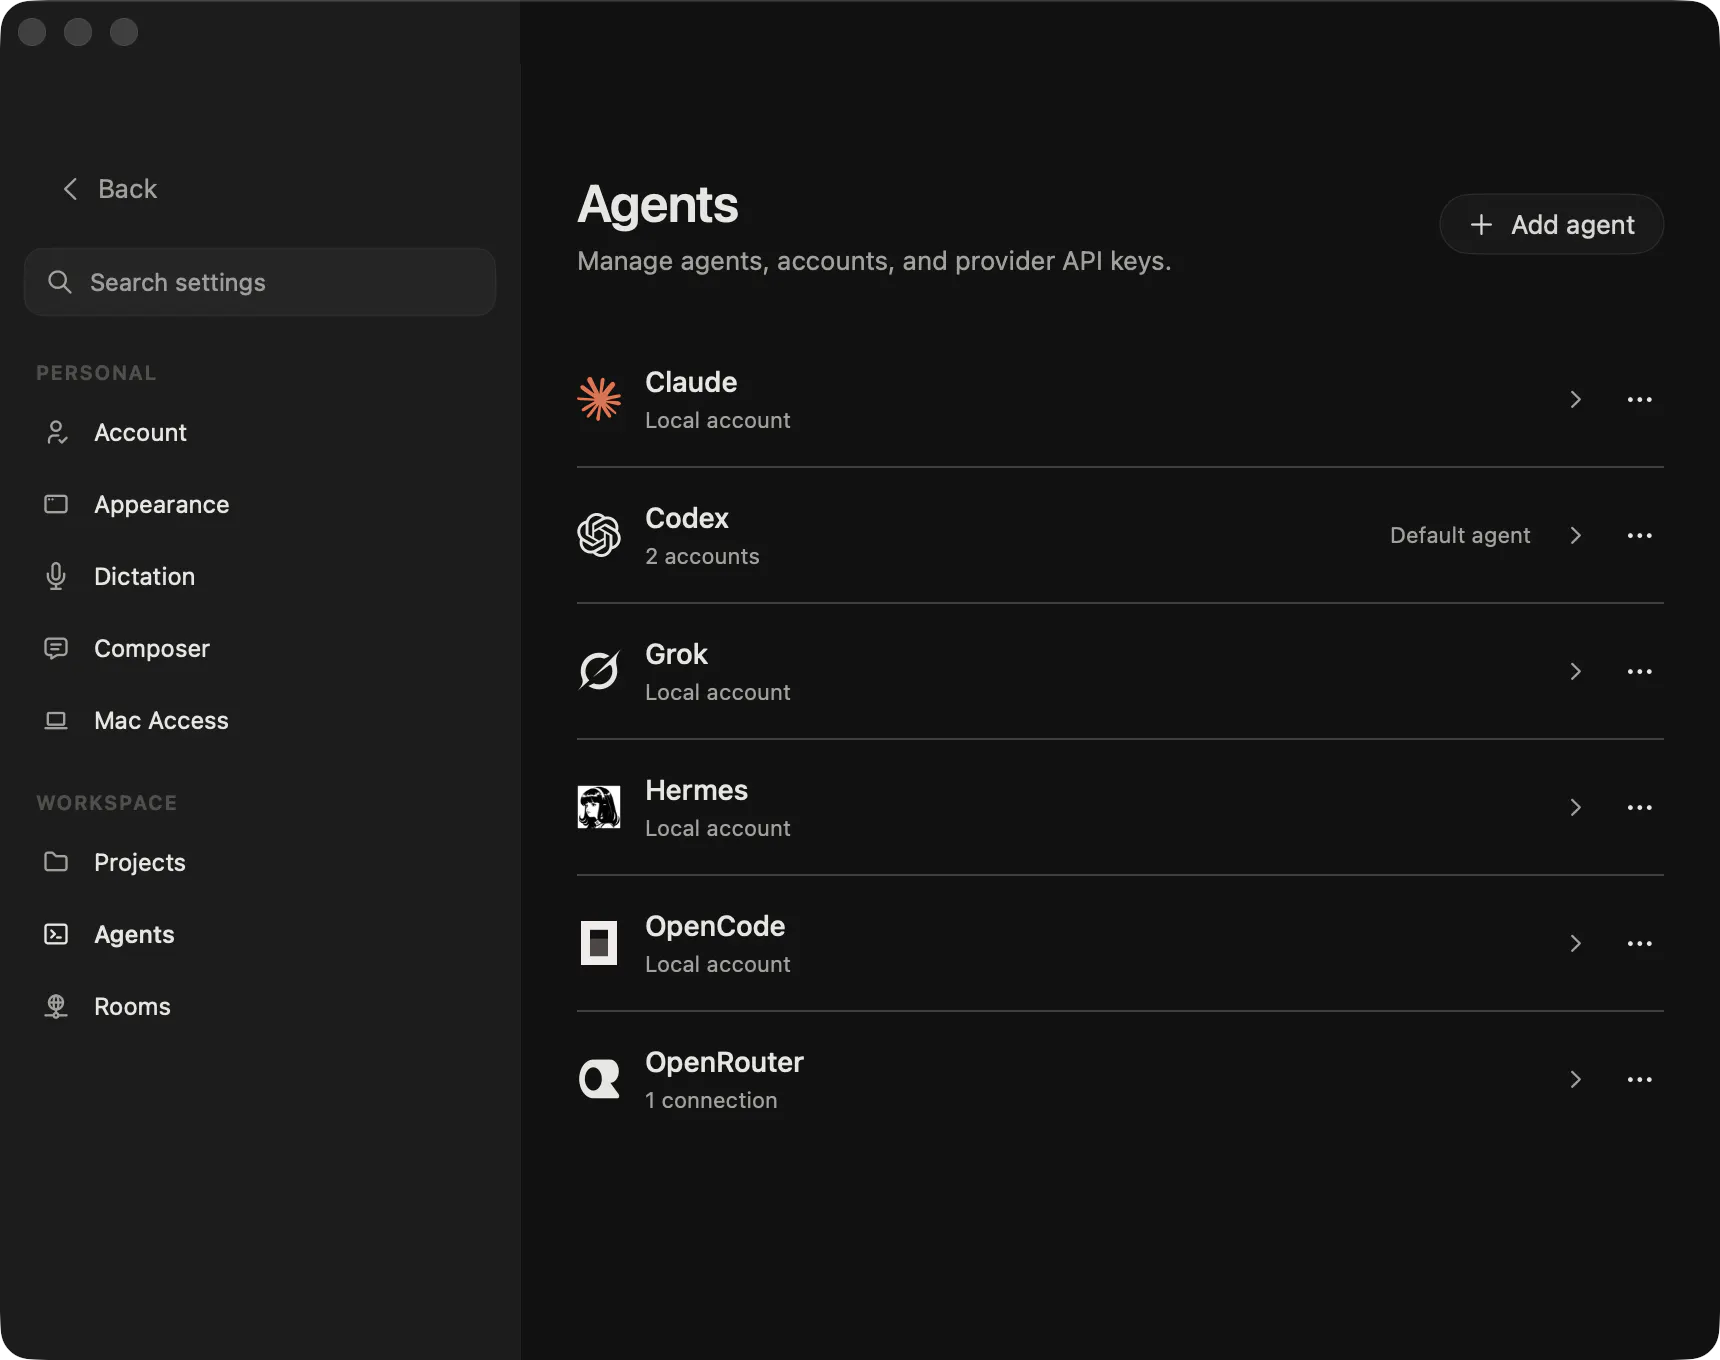Open the more options menu for Claude
This screenshot has height=1360, width=1720.
click(x=1640, y=400)
